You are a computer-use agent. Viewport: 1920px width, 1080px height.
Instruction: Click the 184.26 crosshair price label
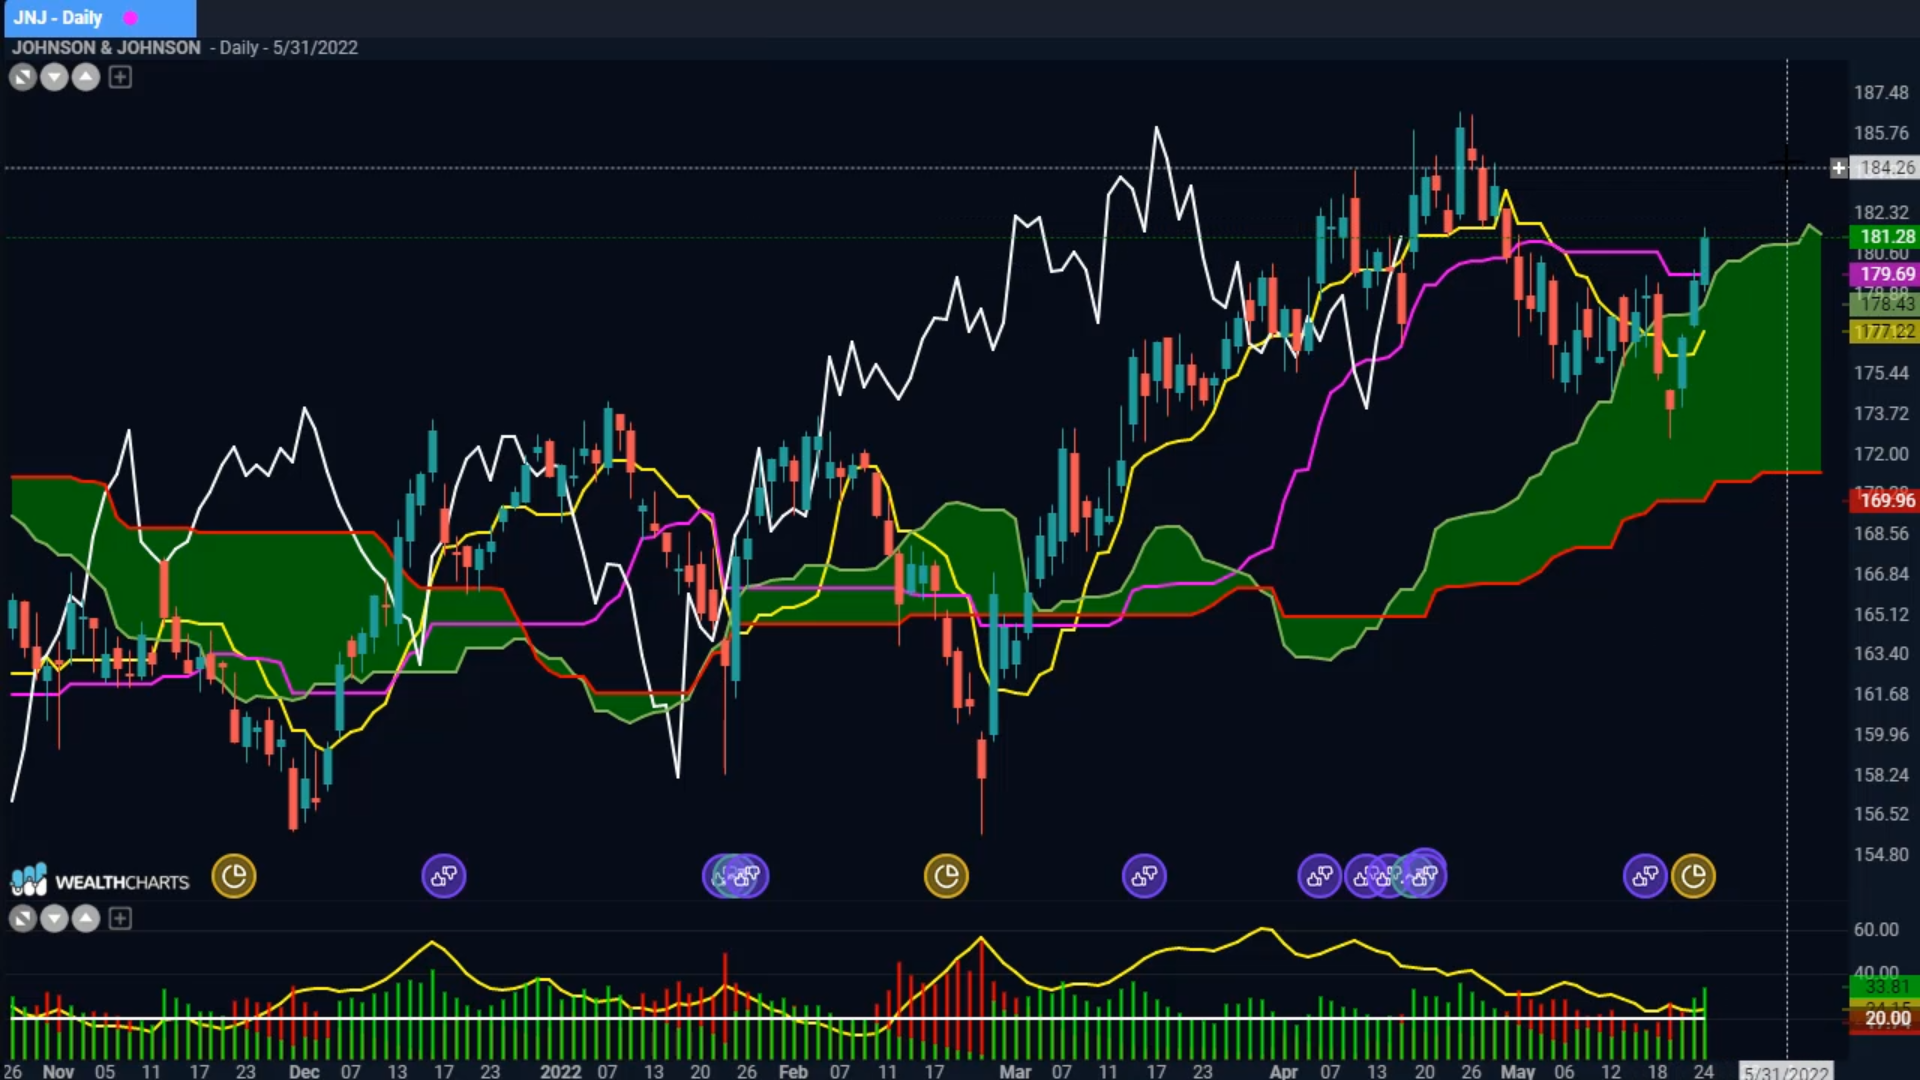pos(1887,168)
